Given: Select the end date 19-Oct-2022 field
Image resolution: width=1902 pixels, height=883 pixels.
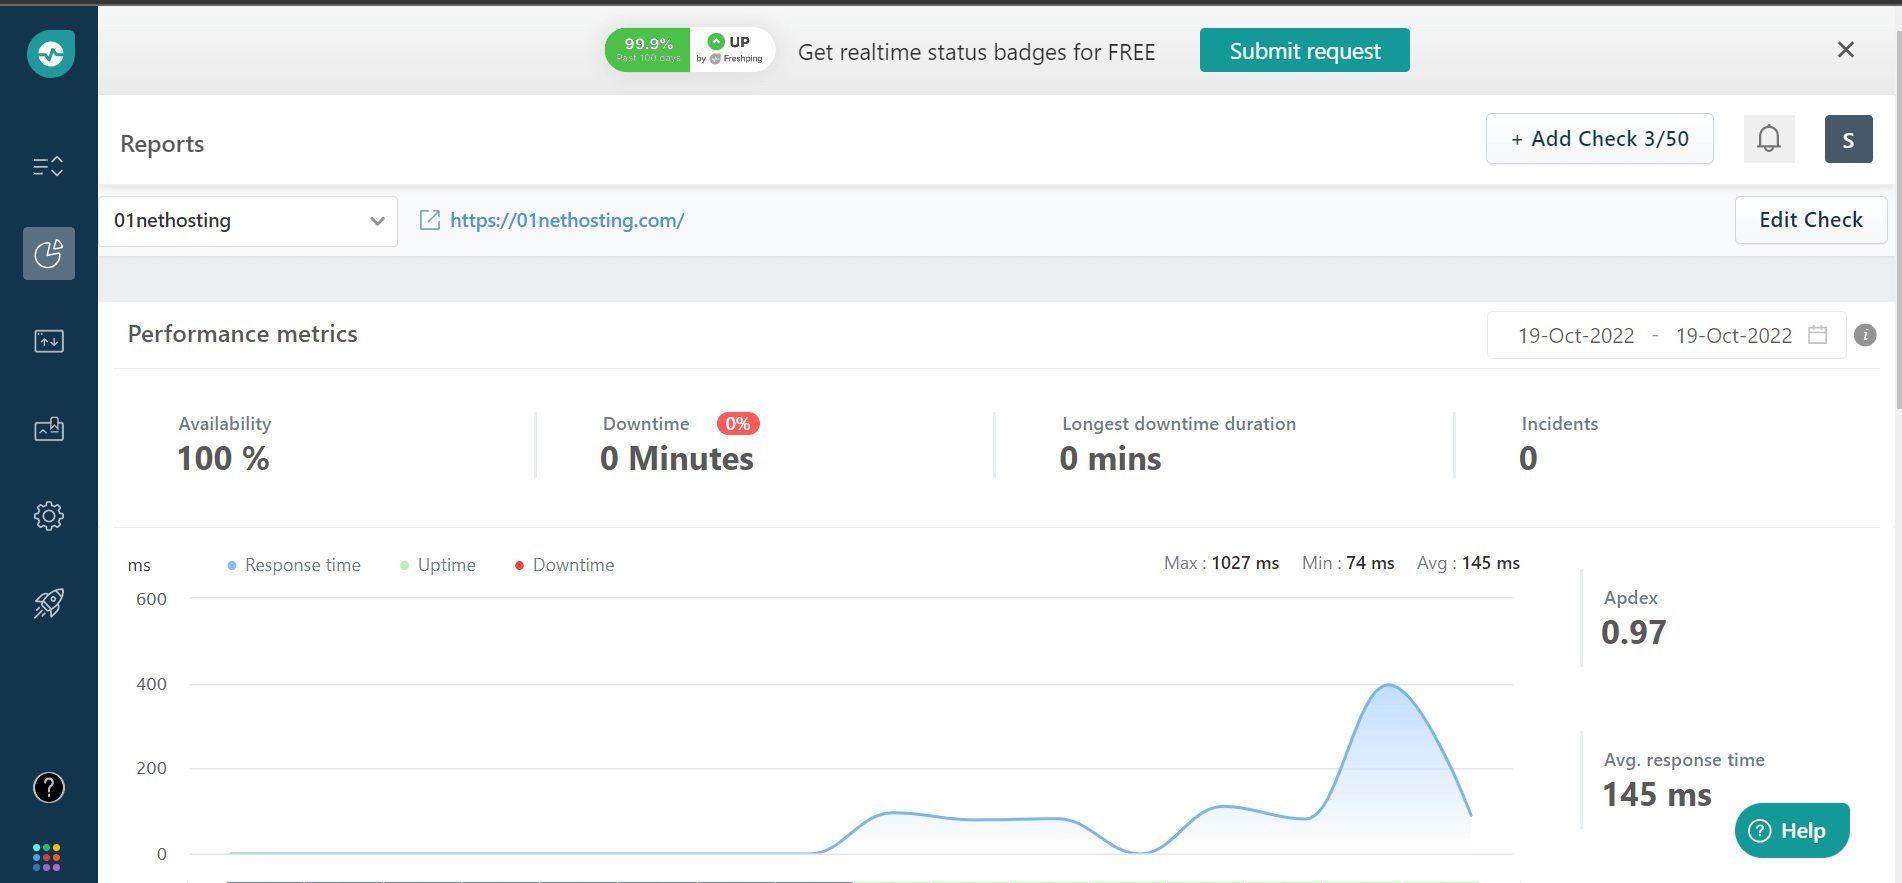Looking at the screenshot, I should click(1734, 336).
